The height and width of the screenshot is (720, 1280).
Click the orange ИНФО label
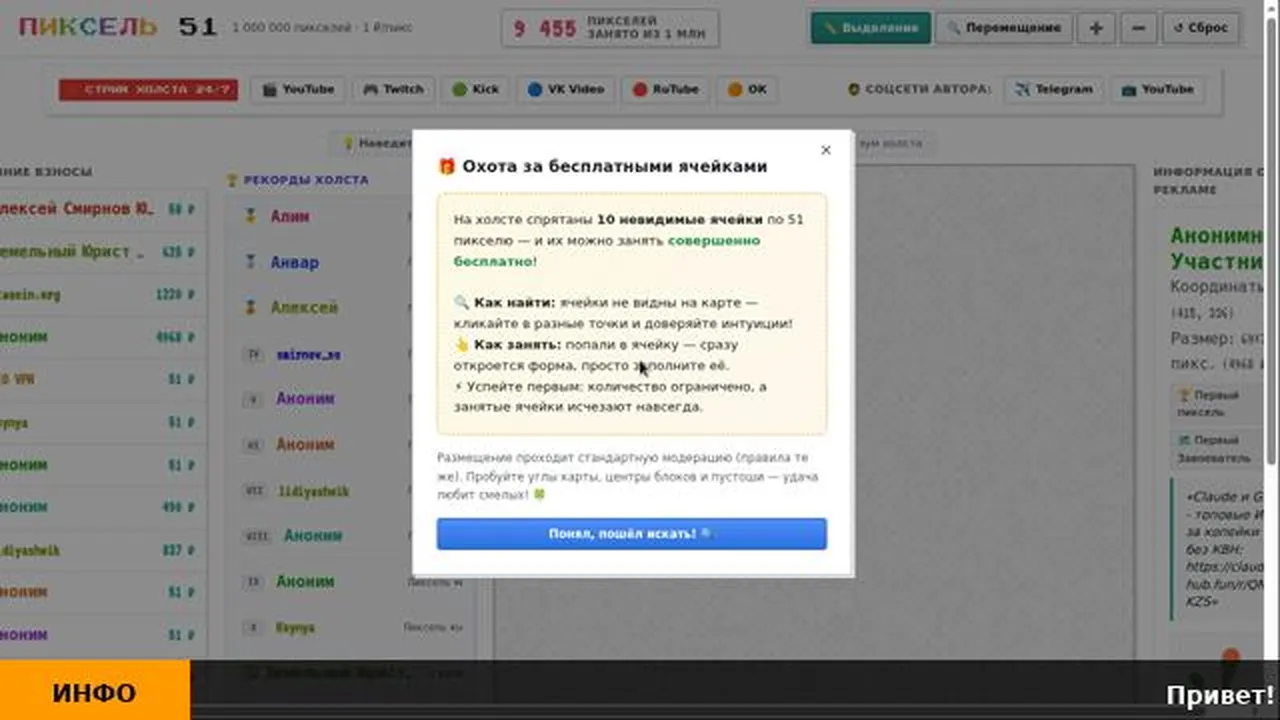[x=95, y=693]
